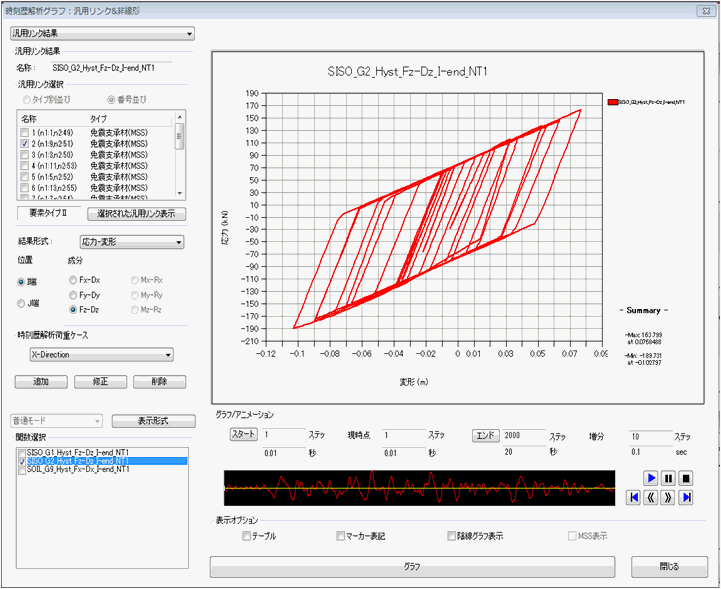The width and height of the screenshot is (721, 589).
Task: Choose the Fx-Dx component
Action: [x=73, y=280]
